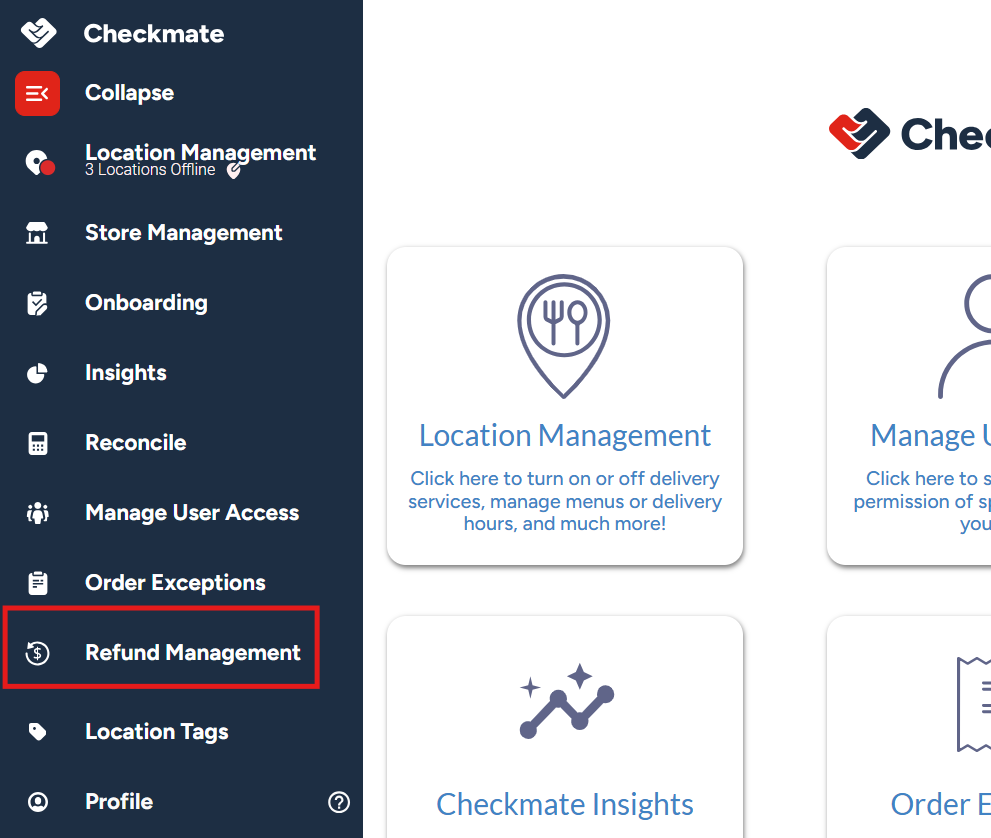Image resolution: width=991 pixels, height=838 pixels.
Task: Click the sparkle line chart Insights icon
Action: [566, 701]
